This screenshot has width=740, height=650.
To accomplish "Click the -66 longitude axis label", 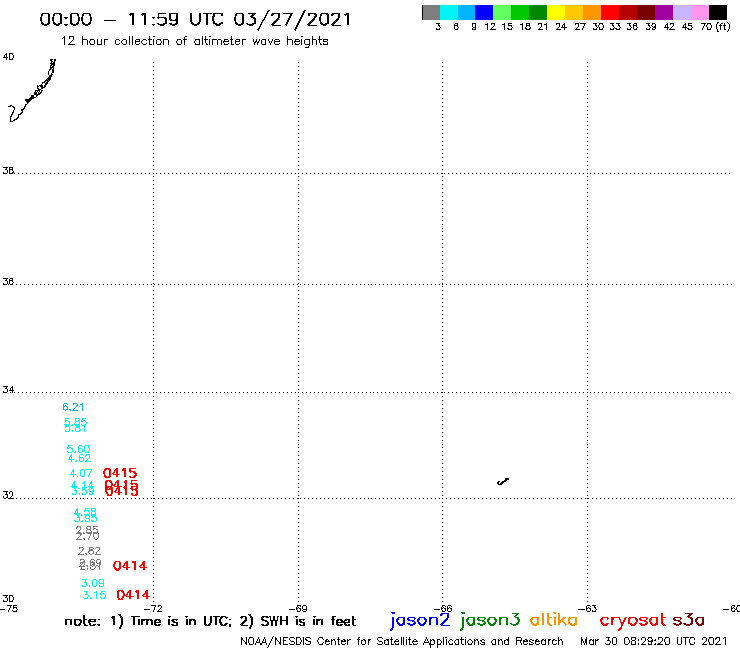I will click(x=443, y=609).
